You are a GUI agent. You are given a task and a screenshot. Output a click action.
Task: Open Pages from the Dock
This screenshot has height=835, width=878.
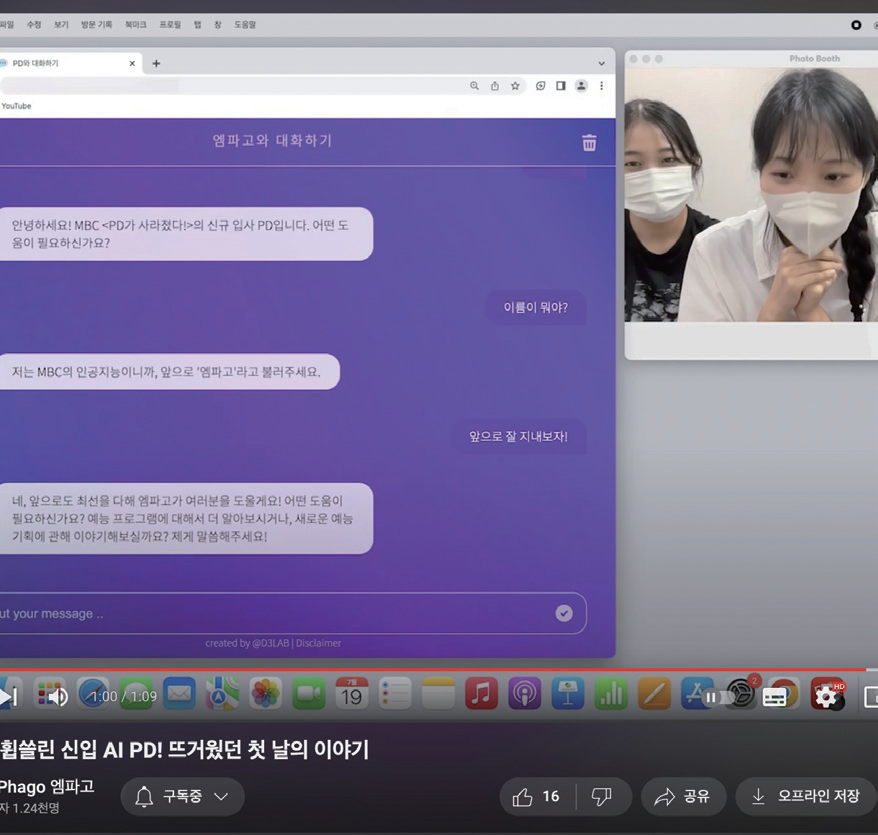pyautogui.click(x=654, y=693)
